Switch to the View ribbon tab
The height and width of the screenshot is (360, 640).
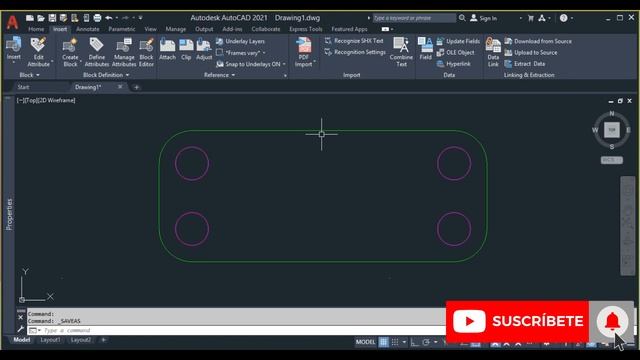150,29
